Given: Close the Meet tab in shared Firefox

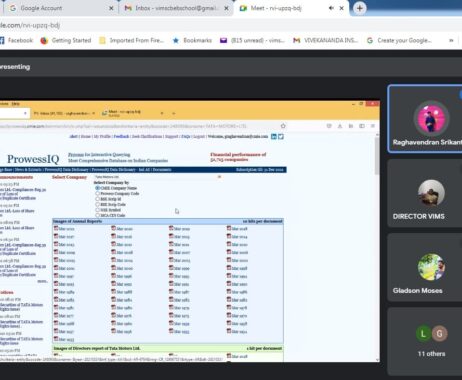Looking at the screenshot, I should (162, 113).
